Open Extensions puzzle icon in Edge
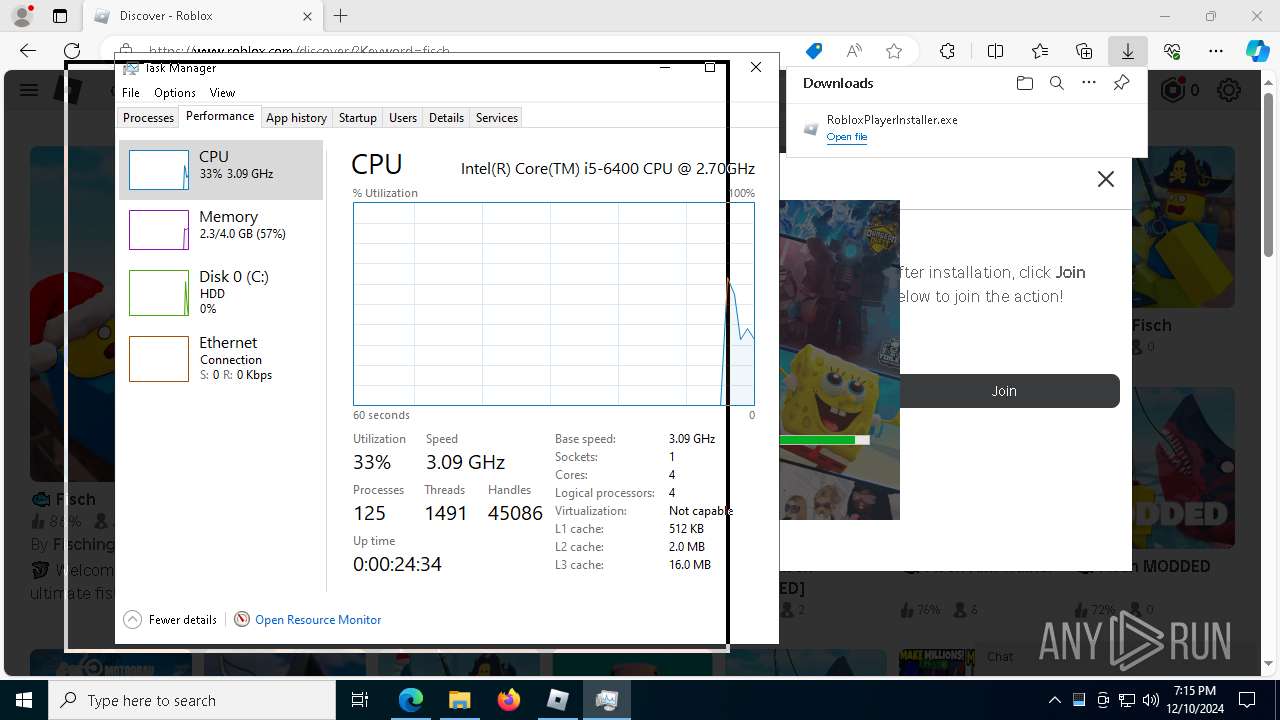The height and width of the screenshot is (720, 1280). pos(947,51)
